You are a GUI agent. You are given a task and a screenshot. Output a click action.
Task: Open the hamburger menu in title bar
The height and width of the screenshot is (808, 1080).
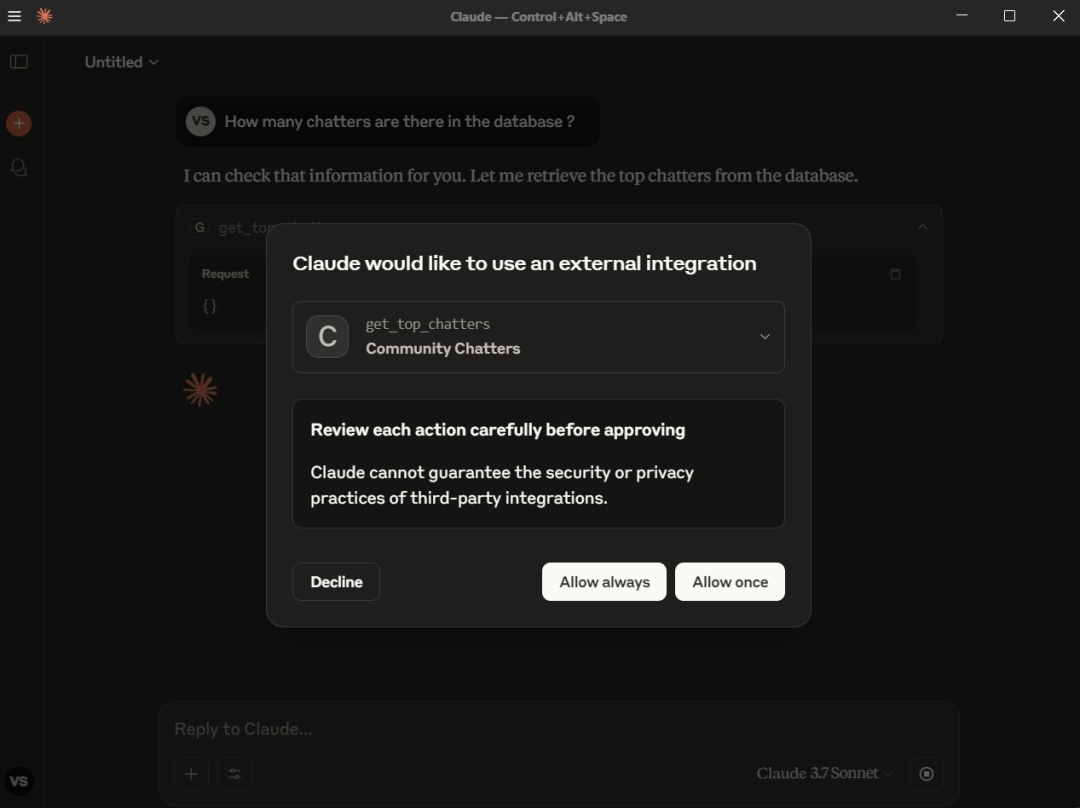(14, 16)
